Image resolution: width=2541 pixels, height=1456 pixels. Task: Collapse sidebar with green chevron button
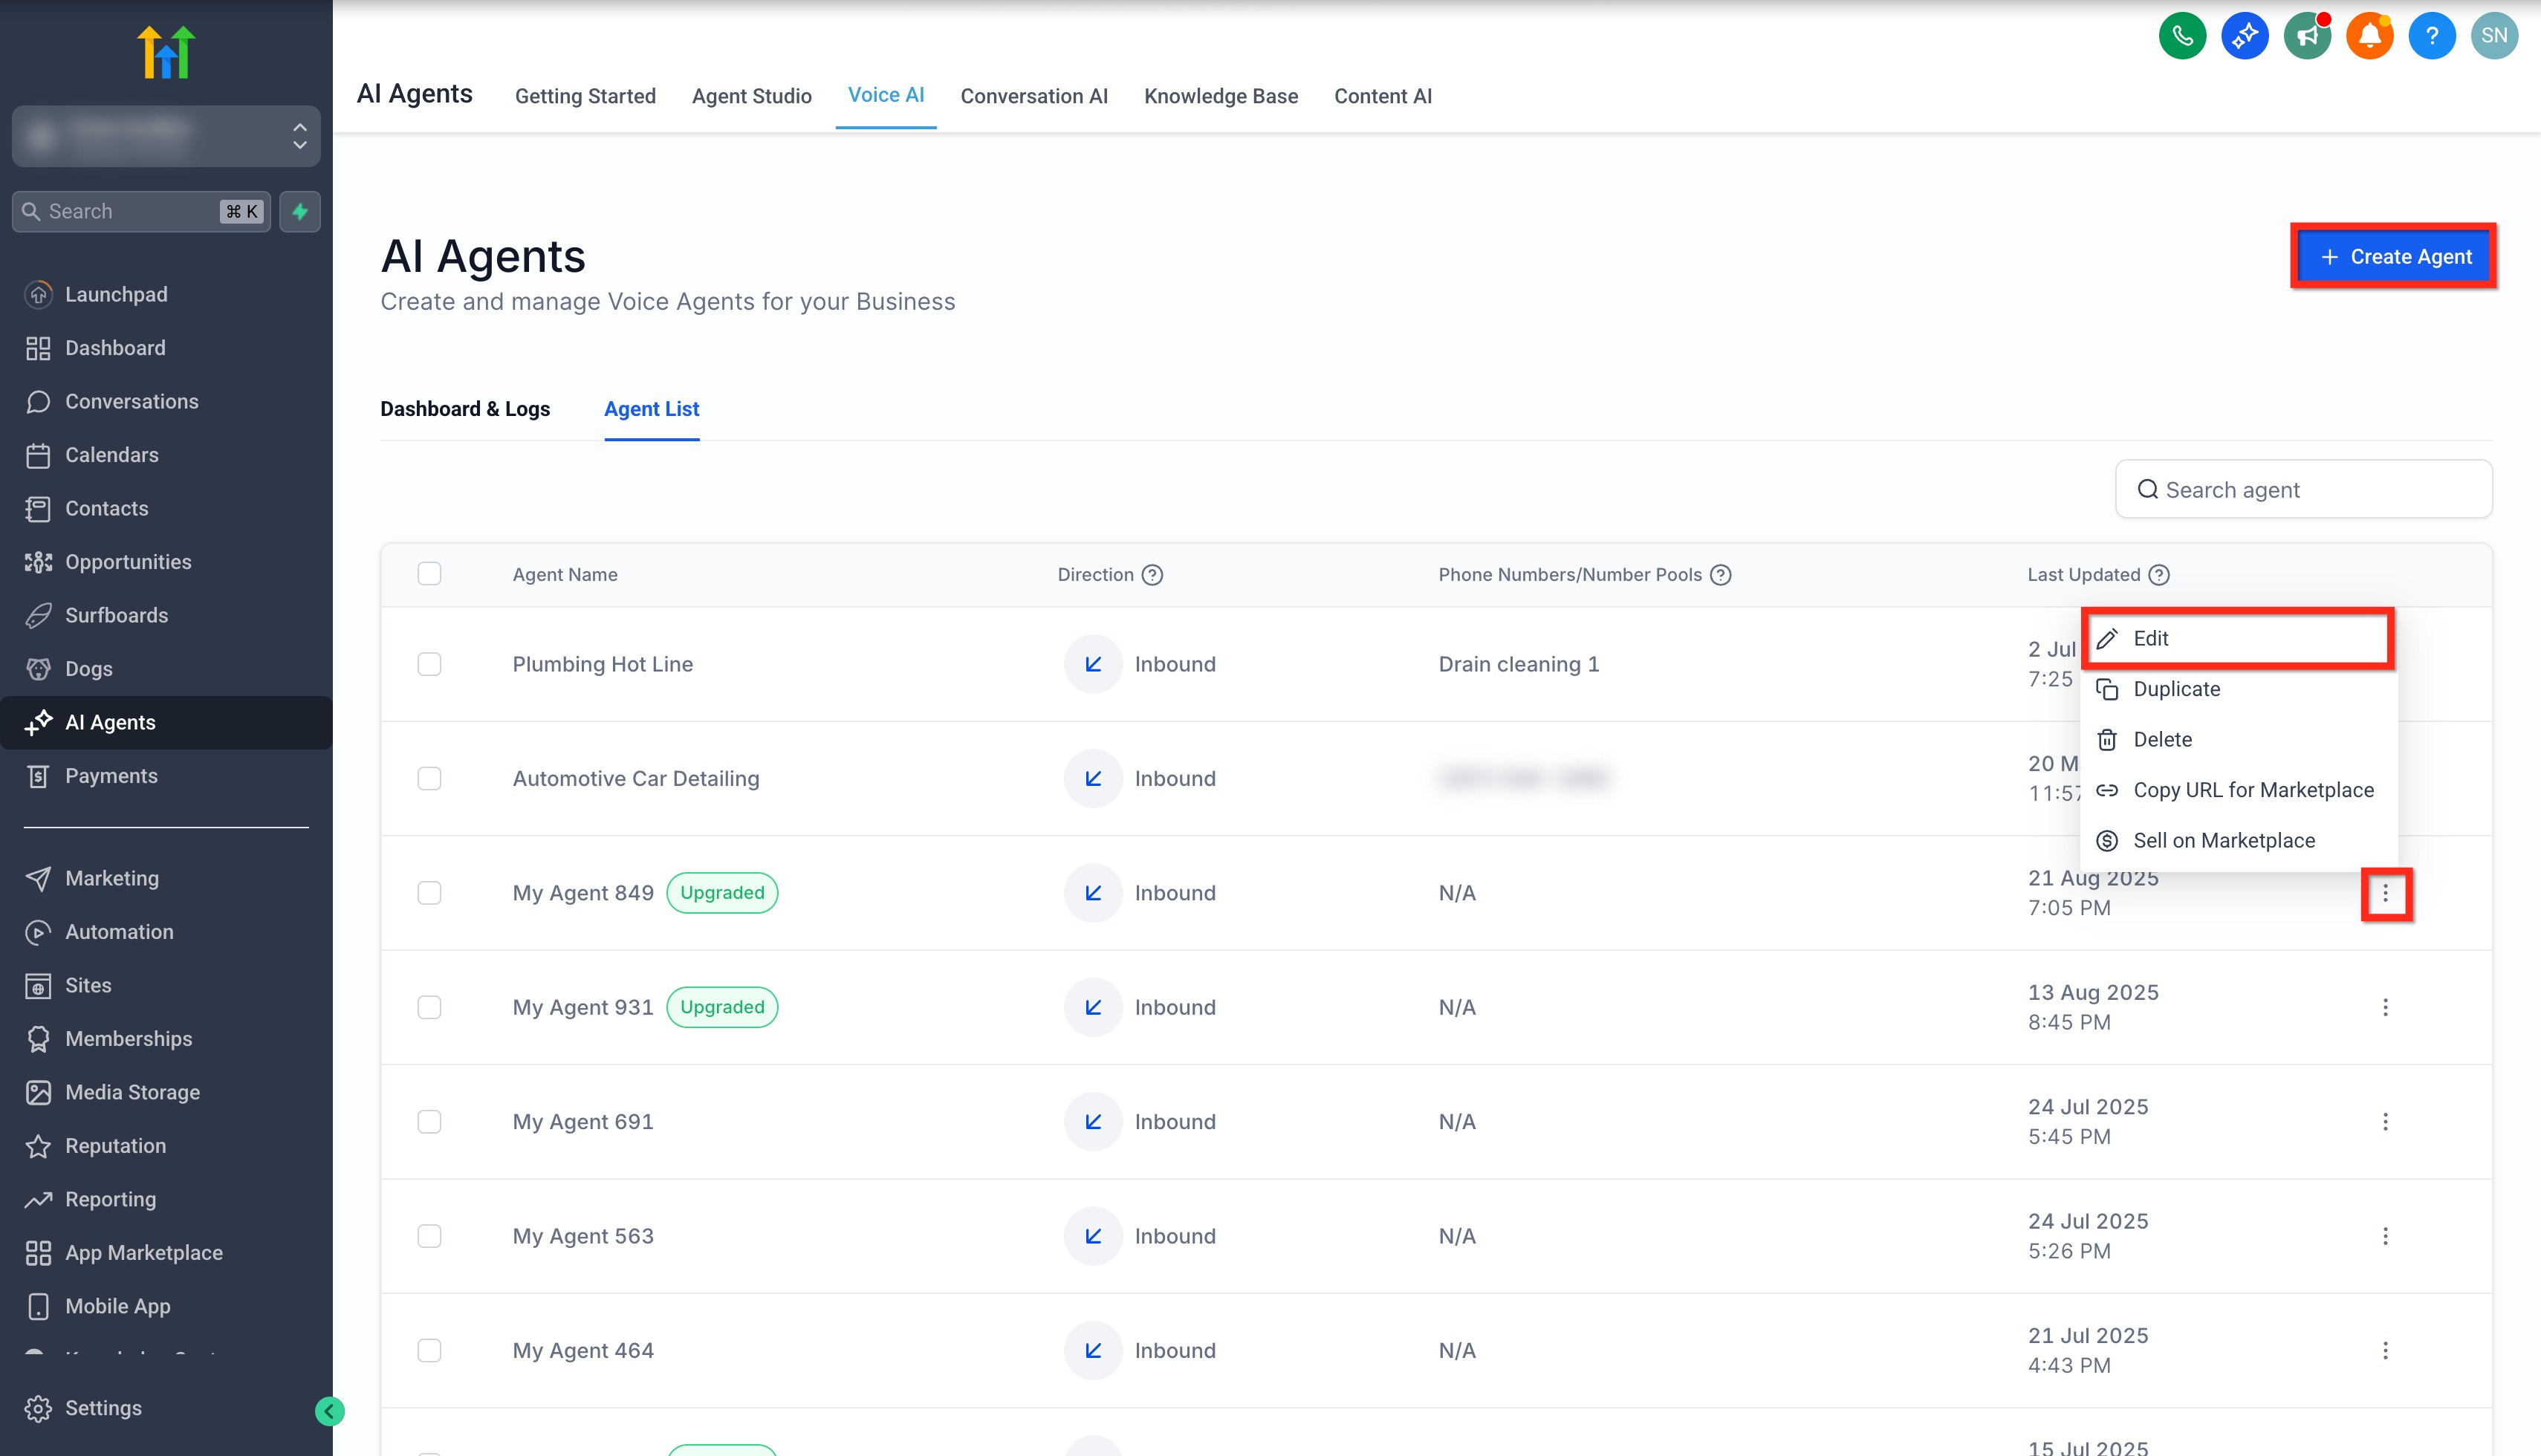(329, 1411)
